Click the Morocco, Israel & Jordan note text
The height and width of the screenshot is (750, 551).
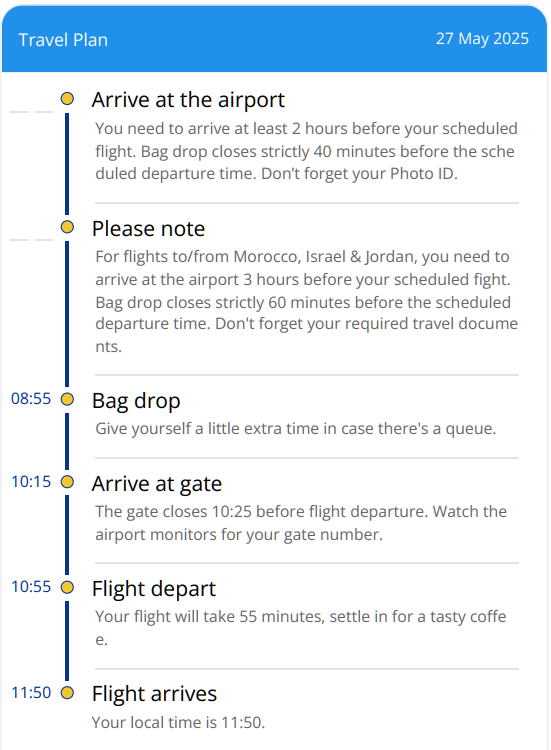point(307,301)
